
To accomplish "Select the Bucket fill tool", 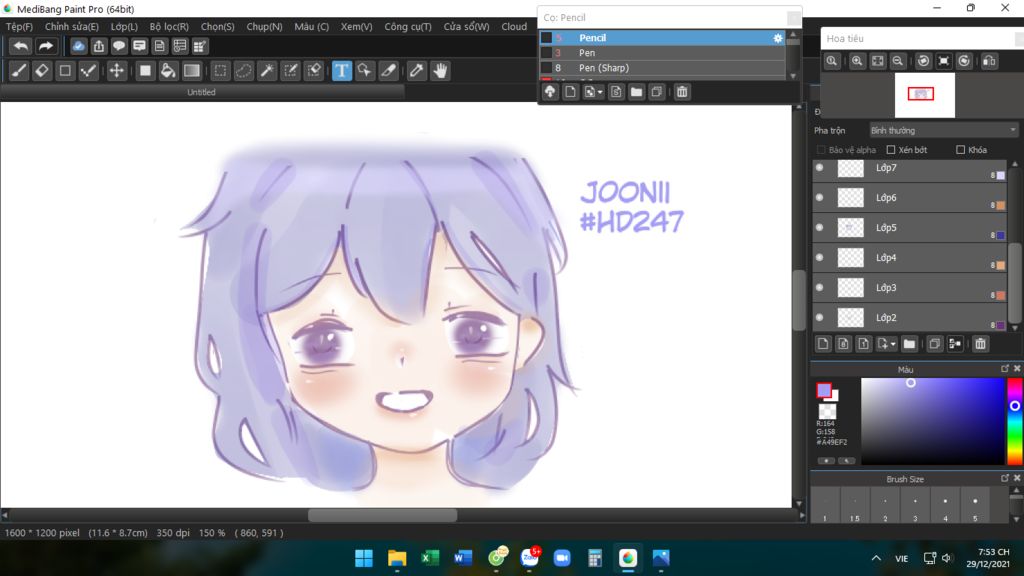I will (168, 71).
